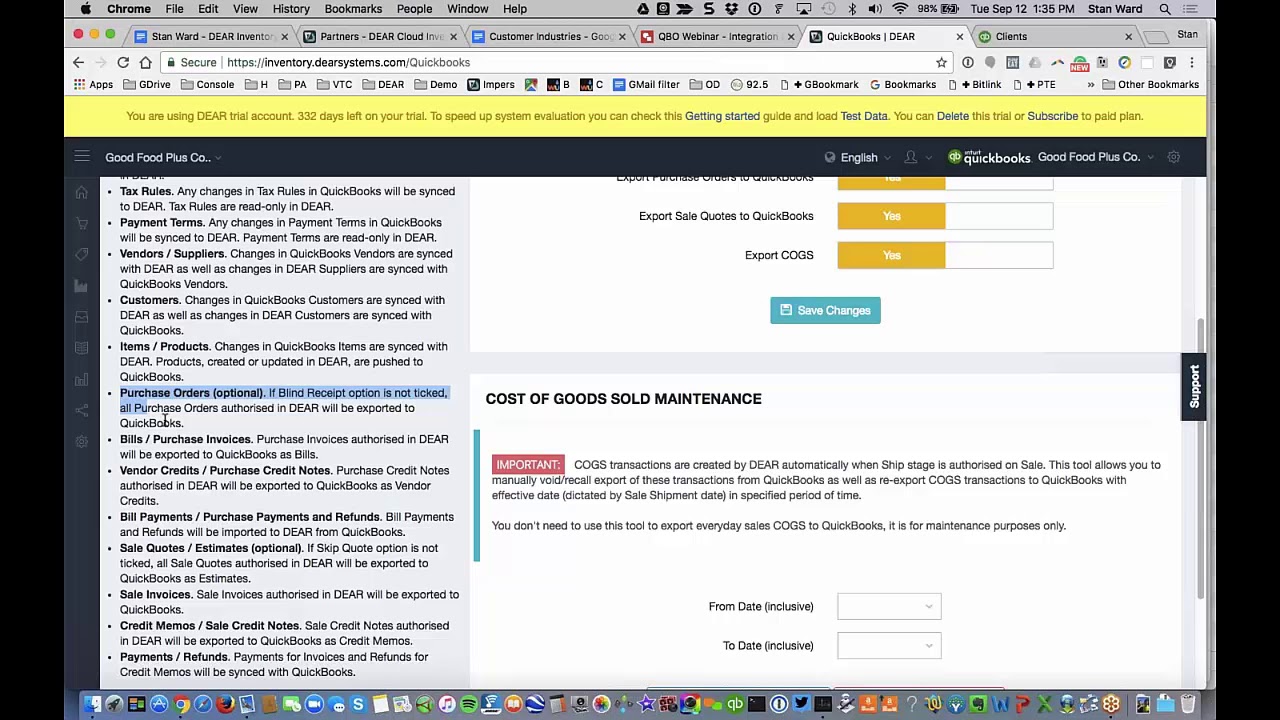The image size is (1280, 720).
Task: Open the History menu
Action: 291,9
